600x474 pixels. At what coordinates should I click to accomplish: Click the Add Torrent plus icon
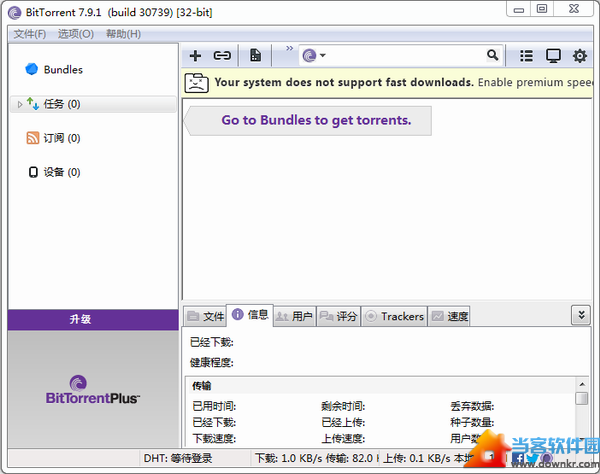click(x=195, y=56)
